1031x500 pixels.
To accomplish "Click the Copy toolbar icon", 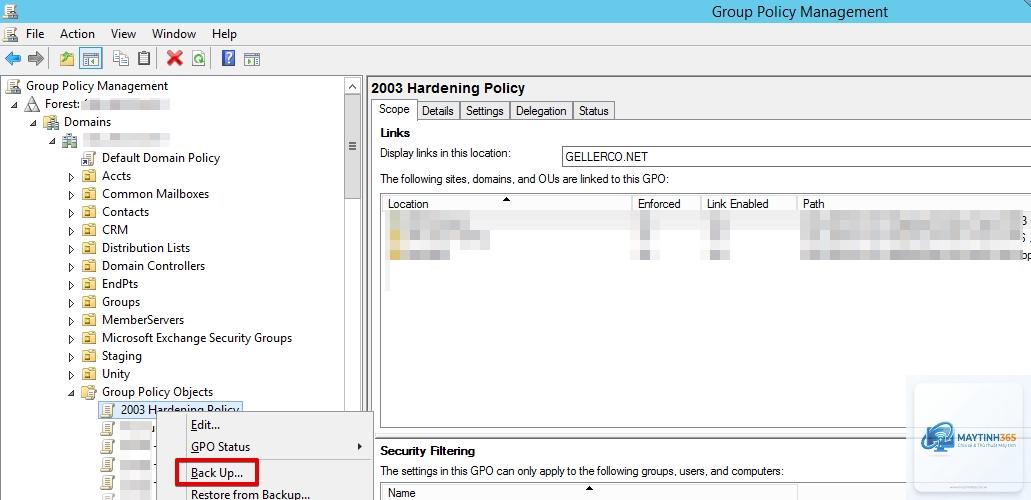I will coord(121,59).
